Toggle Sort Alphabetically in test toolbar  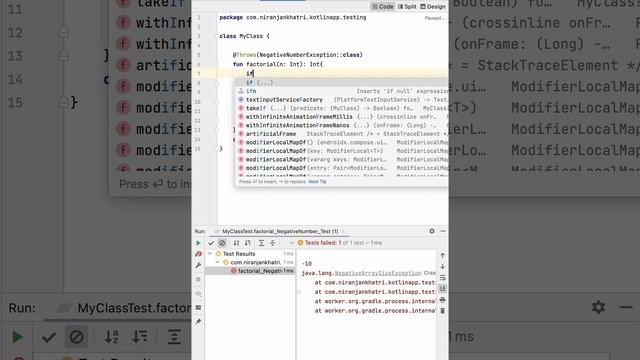[x=236, y=243]
